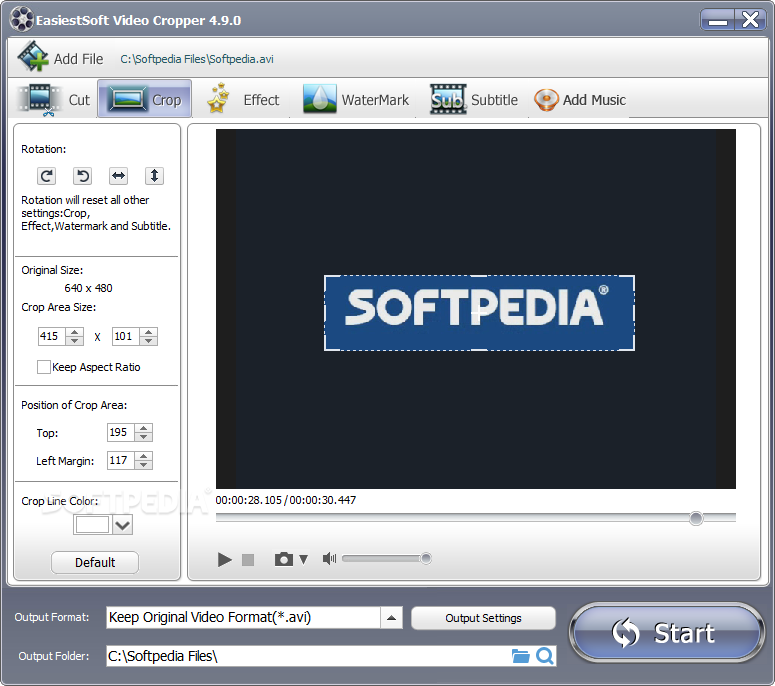Viewport: 775px width, 686px height.
Task: Click the Add File film icon
Action: coord(33,56)
